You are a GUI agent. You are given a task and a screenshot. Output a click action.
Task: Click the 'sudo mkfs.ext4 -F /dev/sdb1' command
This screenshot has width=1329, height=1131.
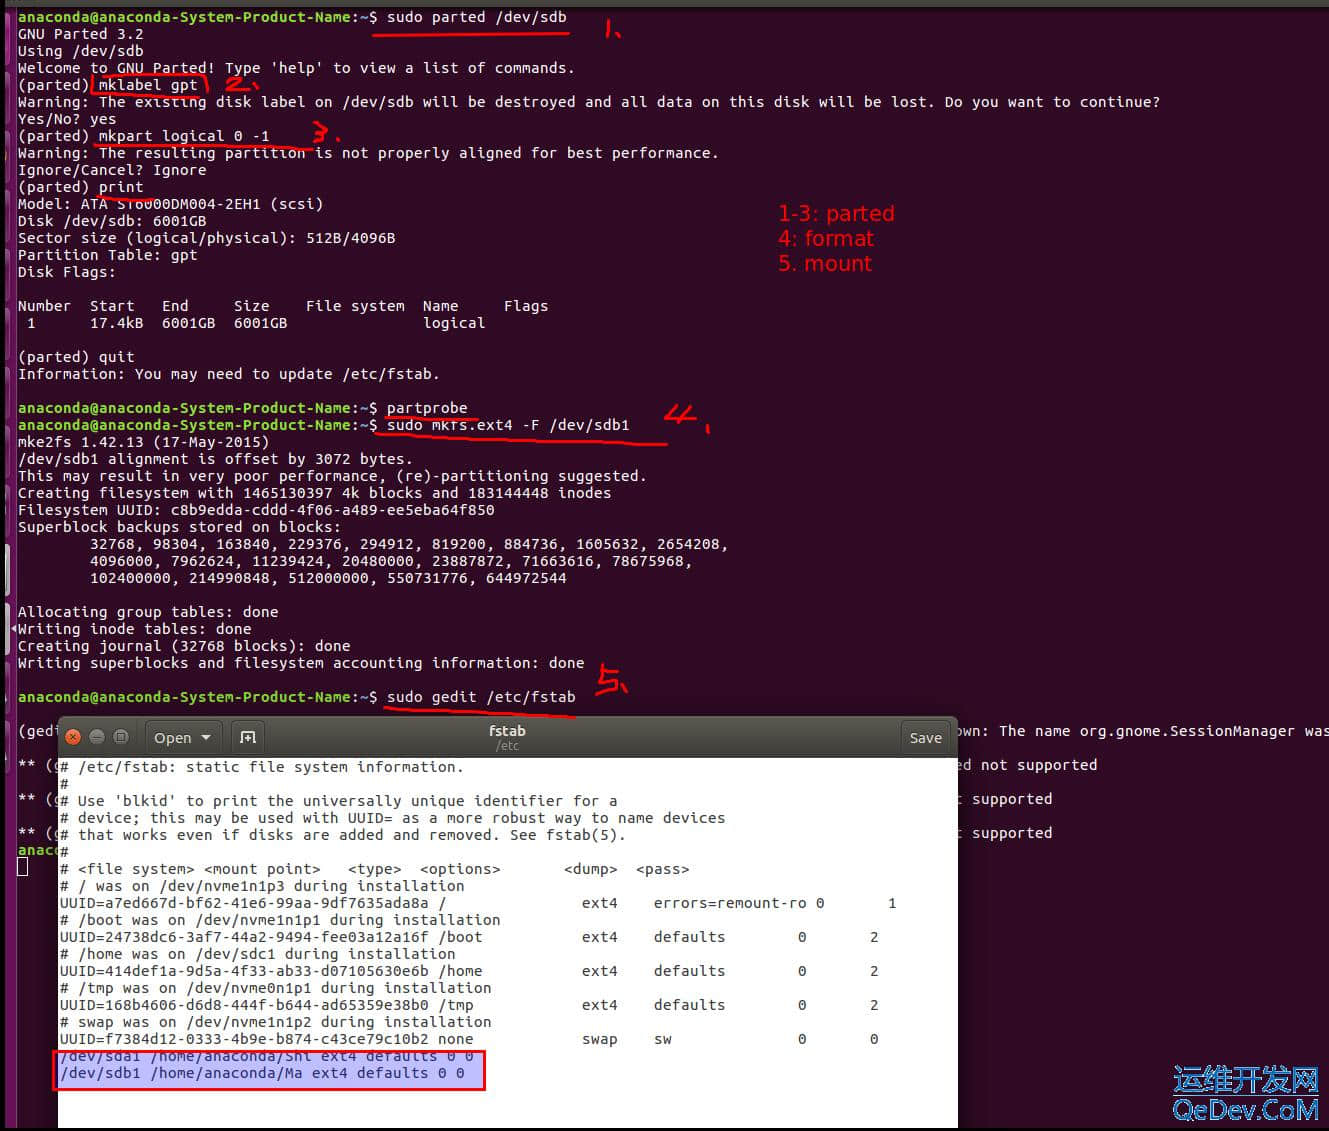[x=508, y=425]
